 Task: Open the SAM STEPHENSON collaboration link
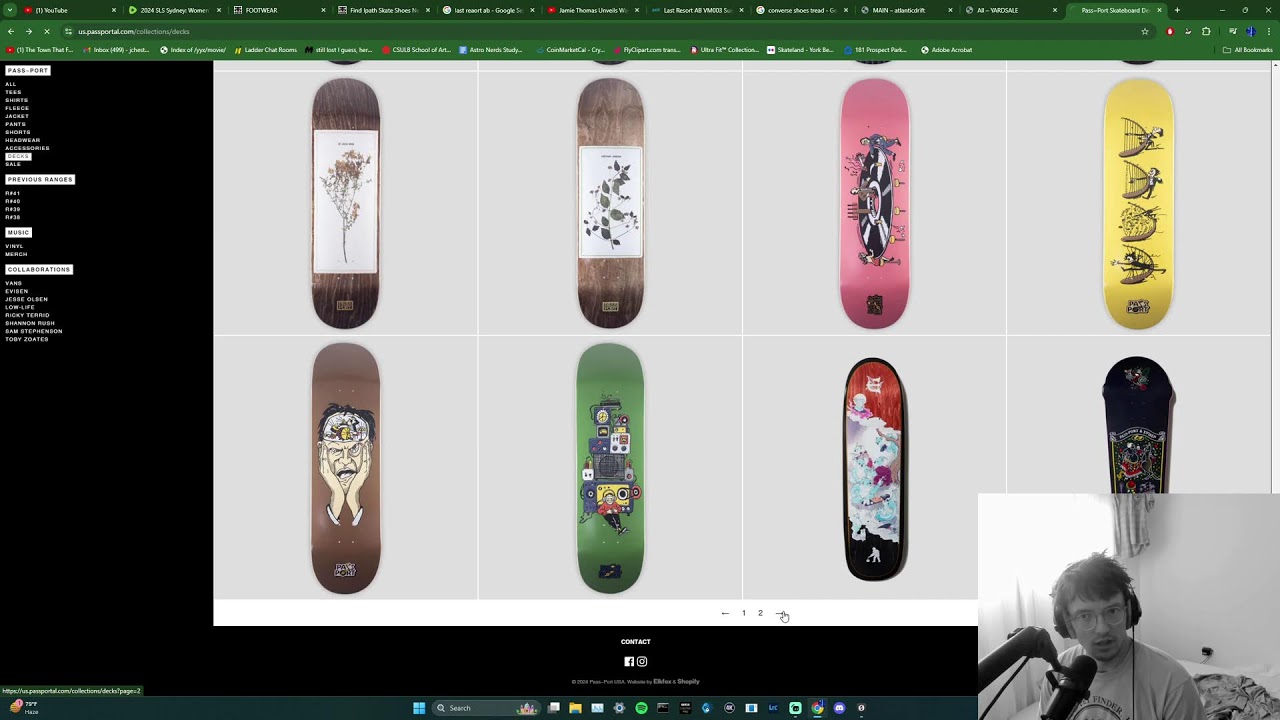(34, 331)
